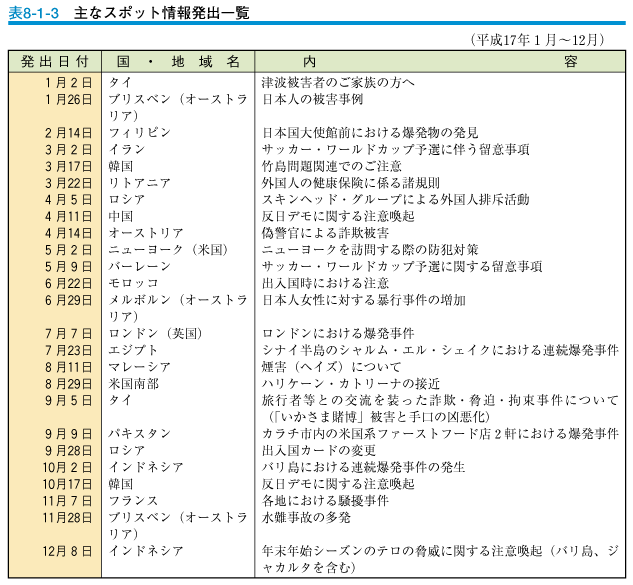Select the date 3月17日

click(x=68, y=166)
